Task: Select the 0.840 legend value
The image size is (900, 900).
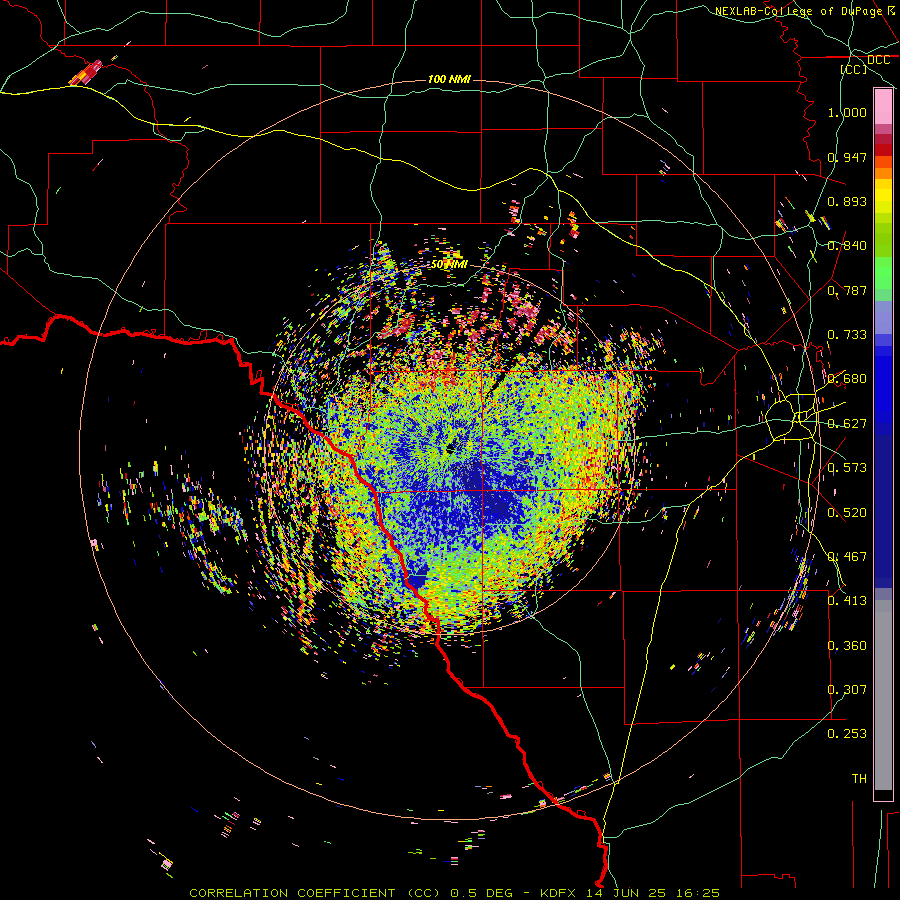Action: (847, 246)
